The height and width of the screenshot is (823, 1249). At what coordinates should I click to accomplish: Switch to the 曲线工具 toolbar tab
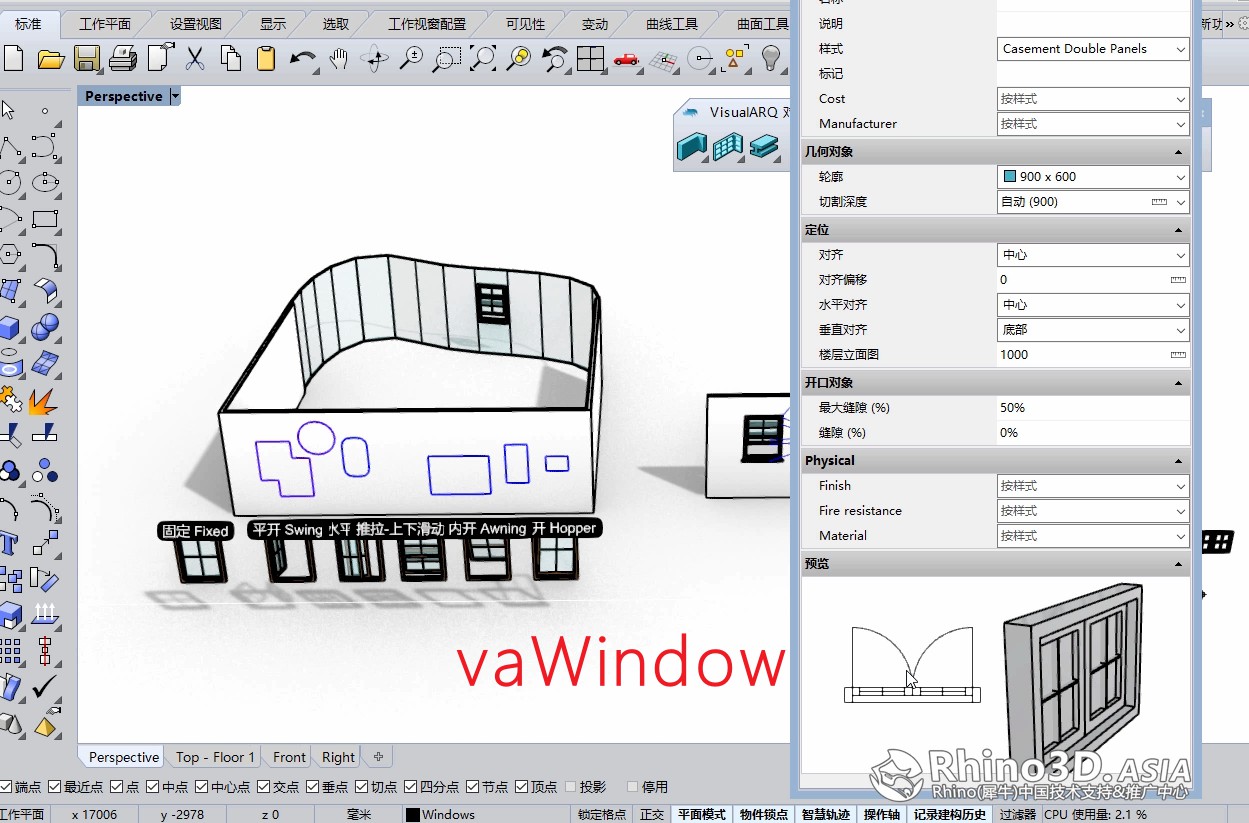coord(672,24)
